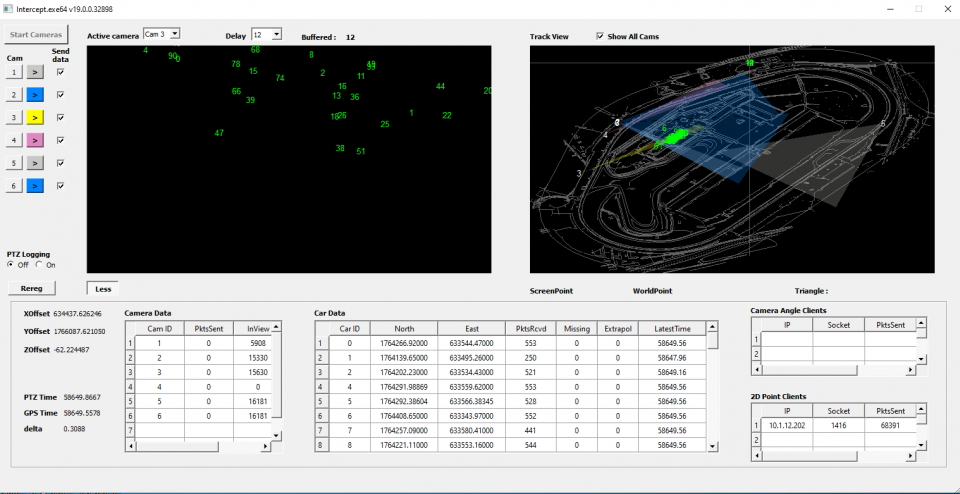The width and height of the screenshot is (960, 494).
Task: Click the blue arrow button for Cam 6
Action: click(x=35, y=185)
